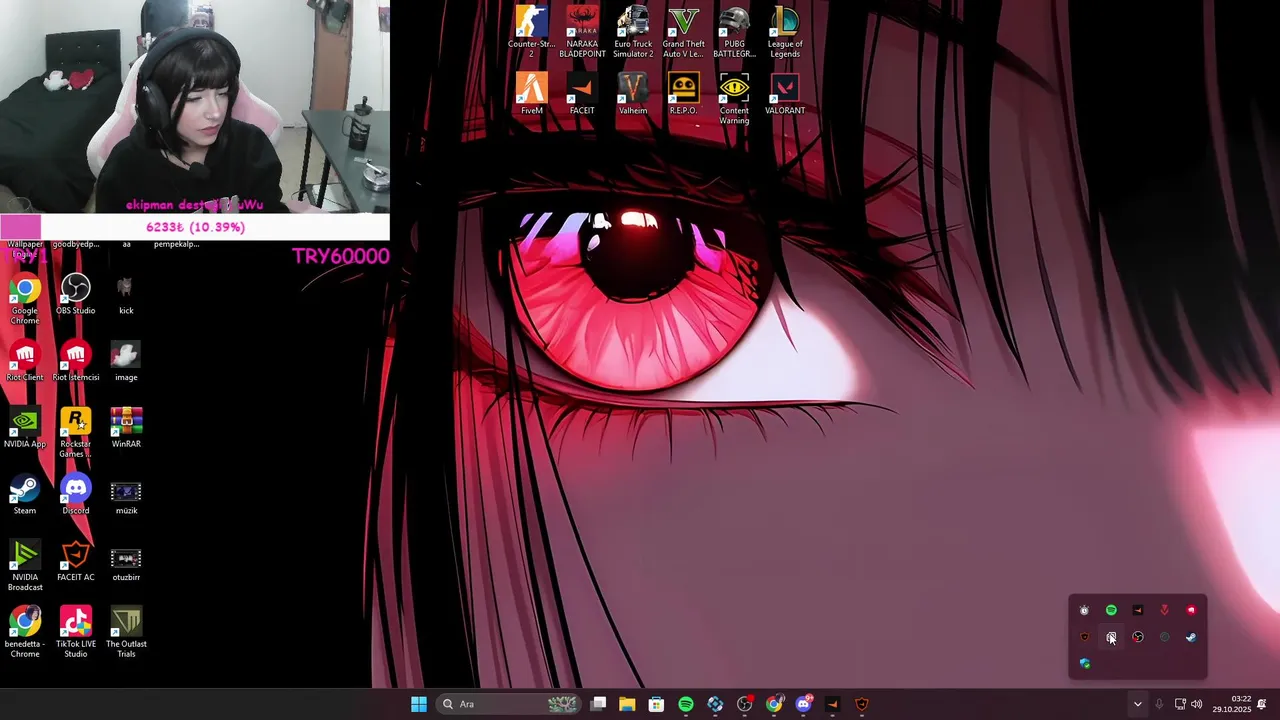
Task: Click Windows Security icon in tray overflow
Action: [x=1084, y=663]
